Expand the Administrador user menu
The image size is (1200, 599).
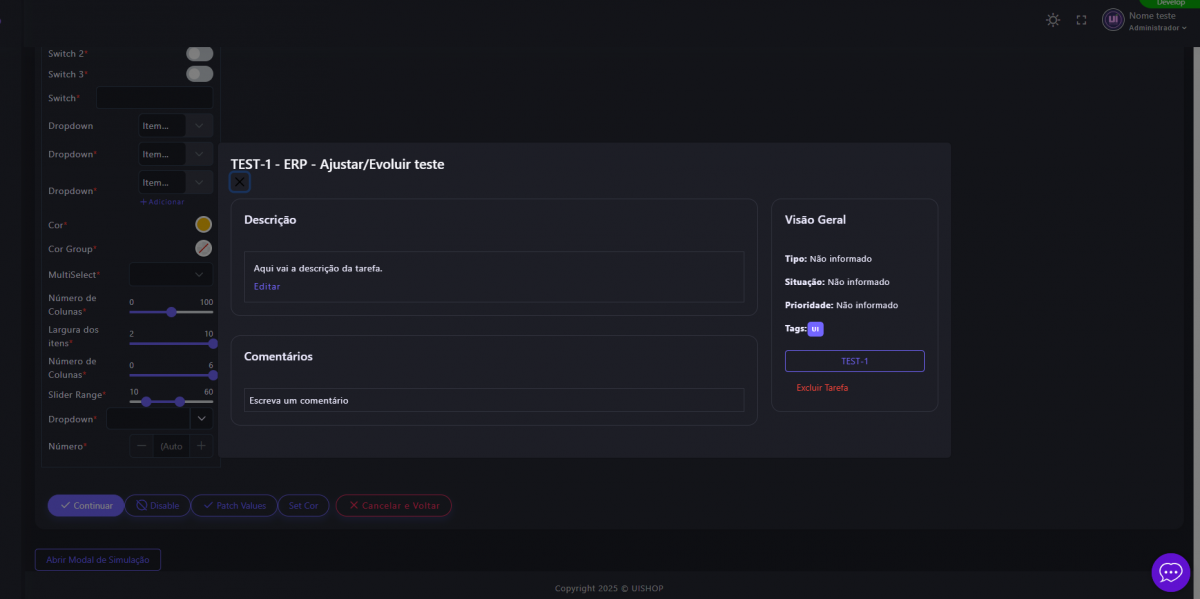tap(1158, 28)
